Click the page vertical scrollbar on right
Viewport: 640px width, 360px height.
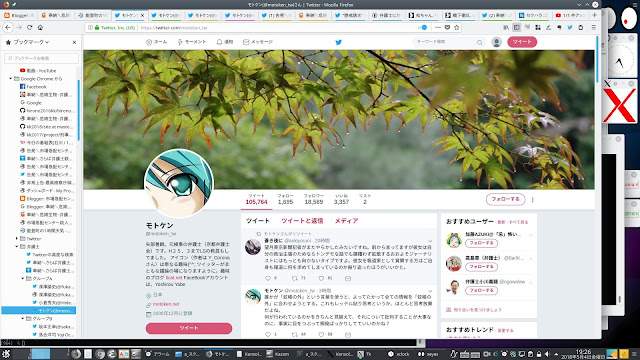coord(598,59)
